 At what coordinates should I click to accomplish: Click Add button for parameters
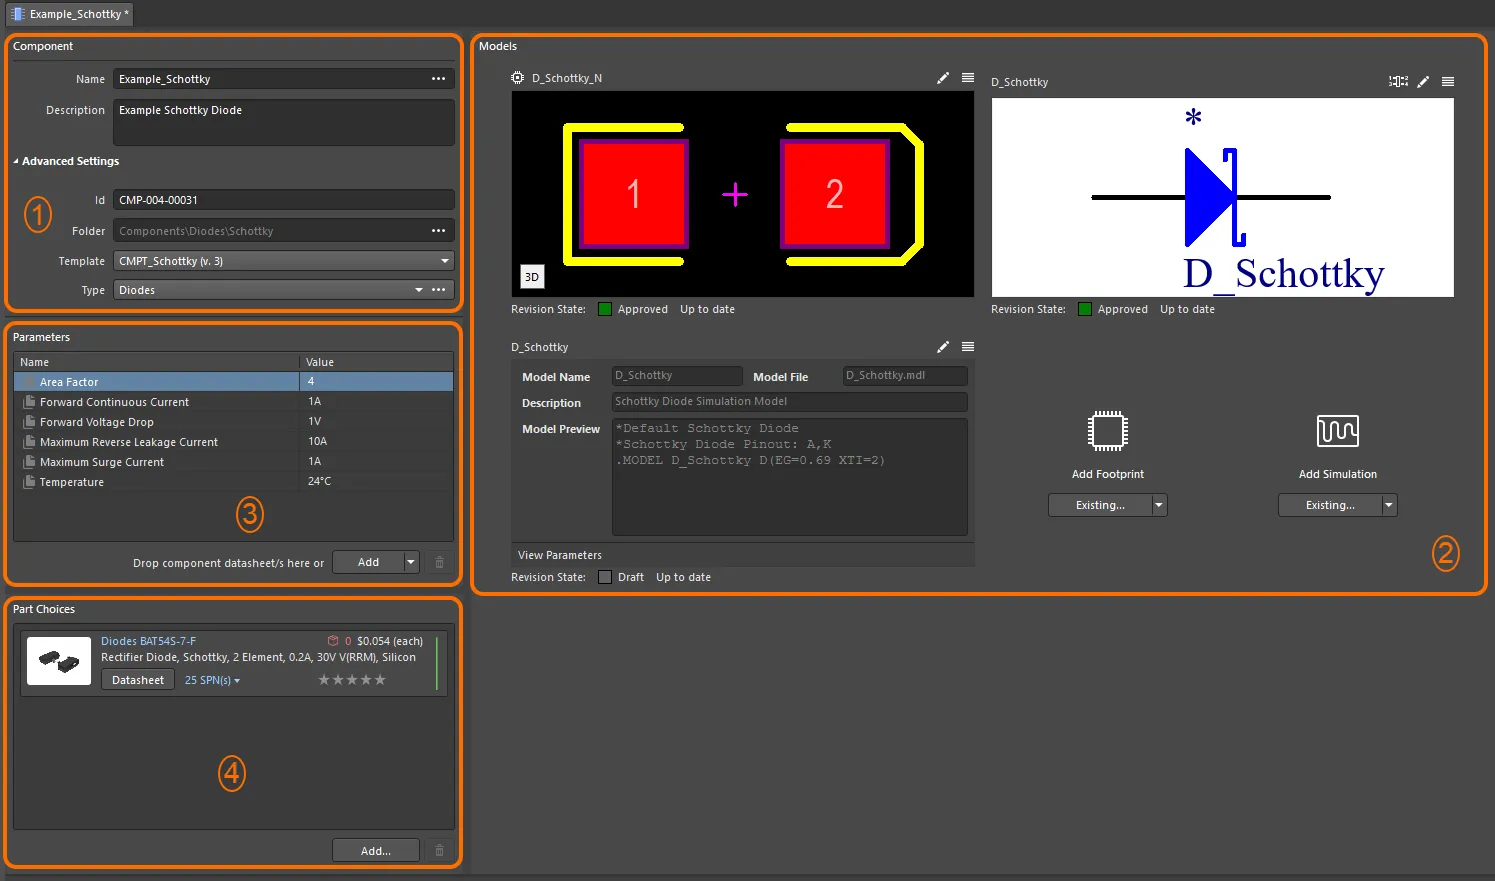pos(368,562)
